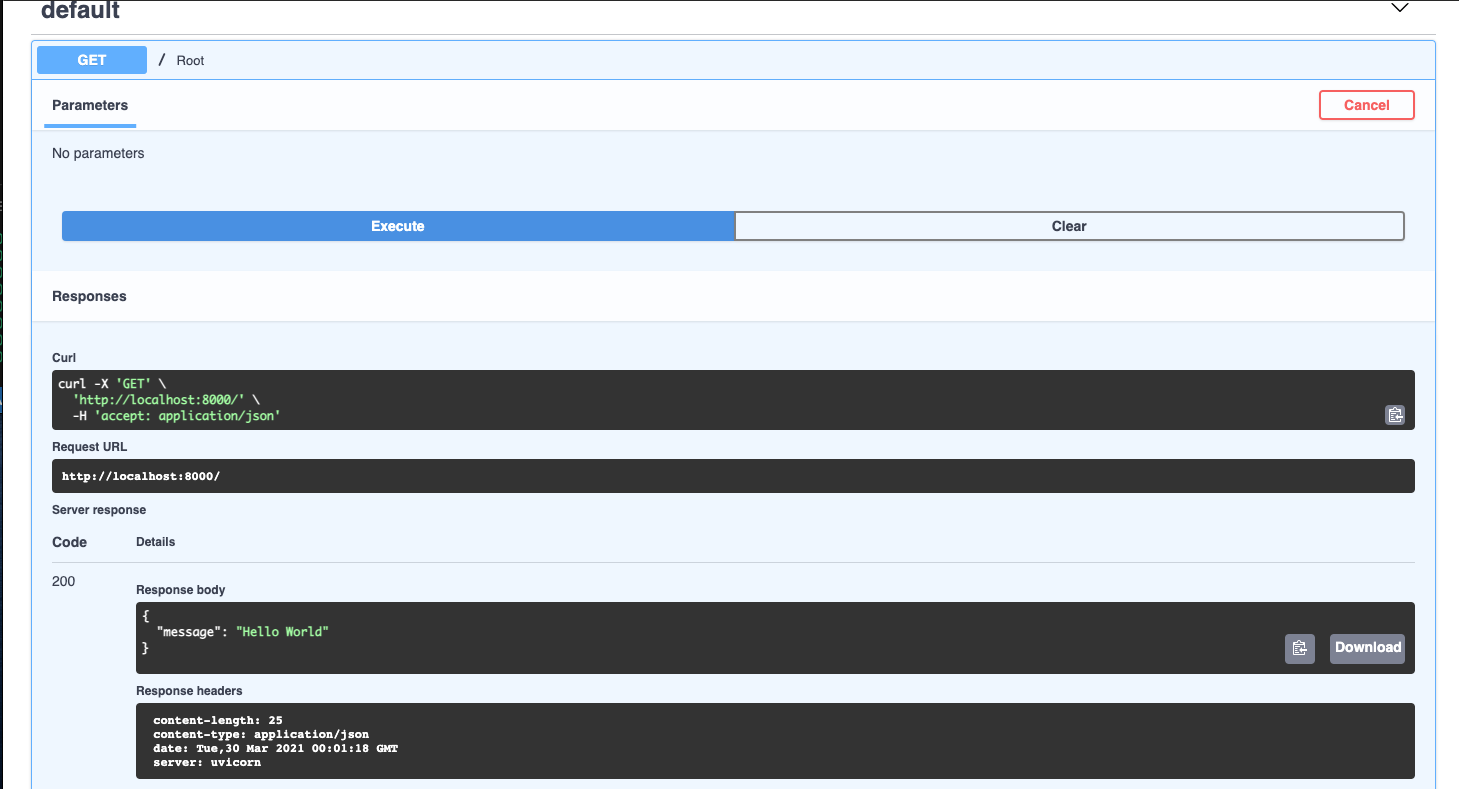Click the Execute button
Image resolution: width=1459 pixels, height=789 pixels.
pyautogui.click(x=398, y=226)
